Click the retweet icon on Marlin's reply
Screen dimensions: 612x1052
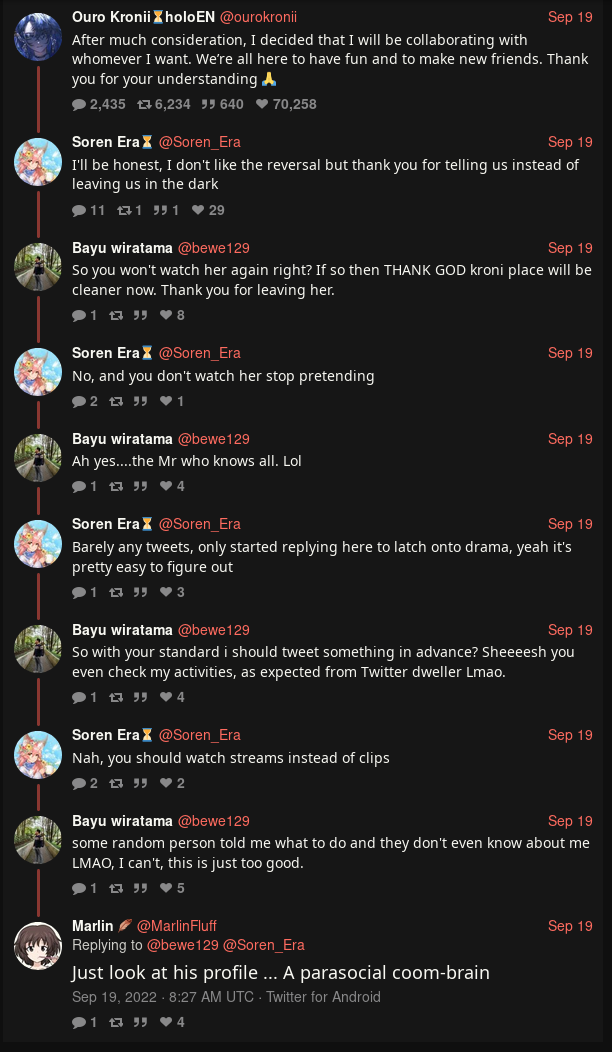[x=115, y=1022]
